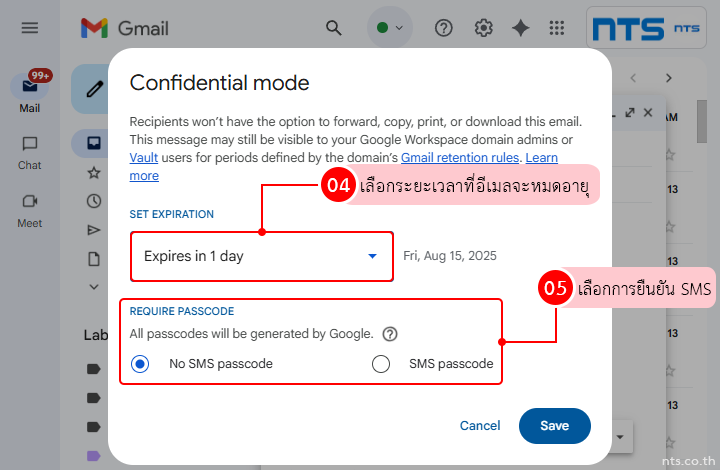Viewport: 720px width, 470px height.
Task: Open the Expires in 1 day dropdown
Action: pos(262,256)
